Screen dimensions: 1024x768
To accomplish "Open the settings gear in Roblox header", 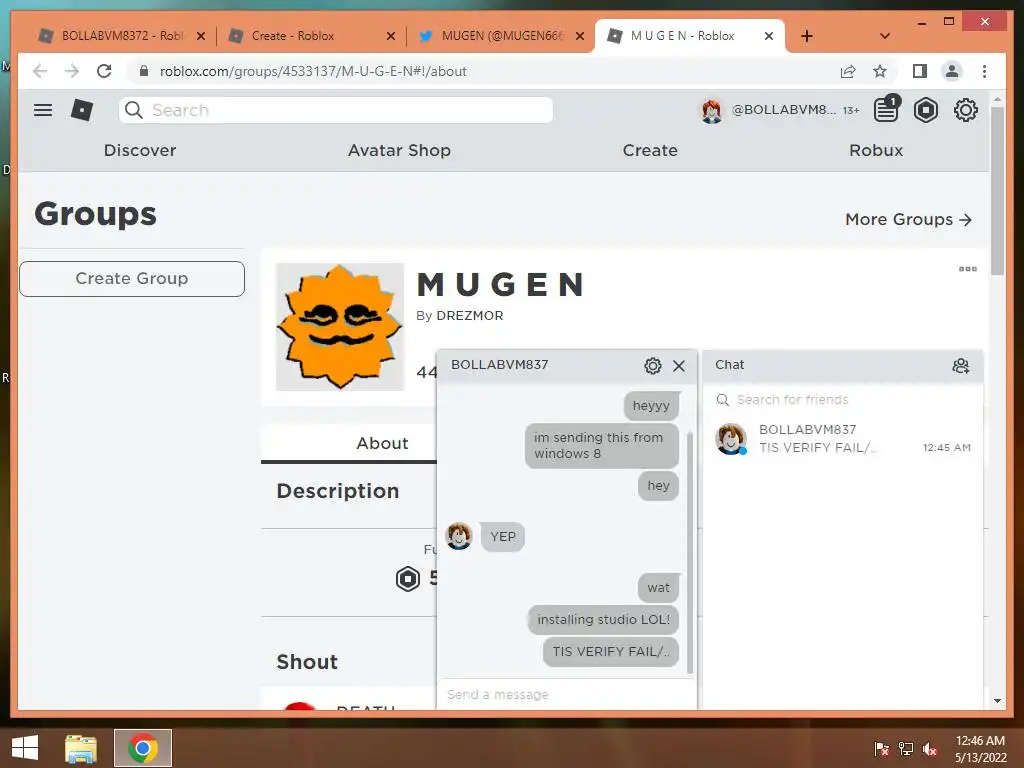I will [965, 110].
